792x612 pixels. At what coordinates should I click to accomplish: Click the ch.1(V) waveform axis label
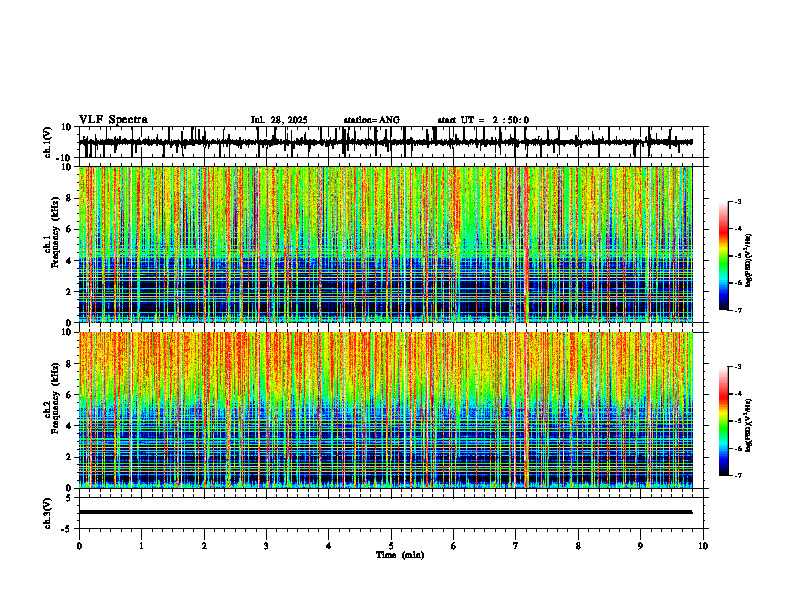tap(48, 142)
